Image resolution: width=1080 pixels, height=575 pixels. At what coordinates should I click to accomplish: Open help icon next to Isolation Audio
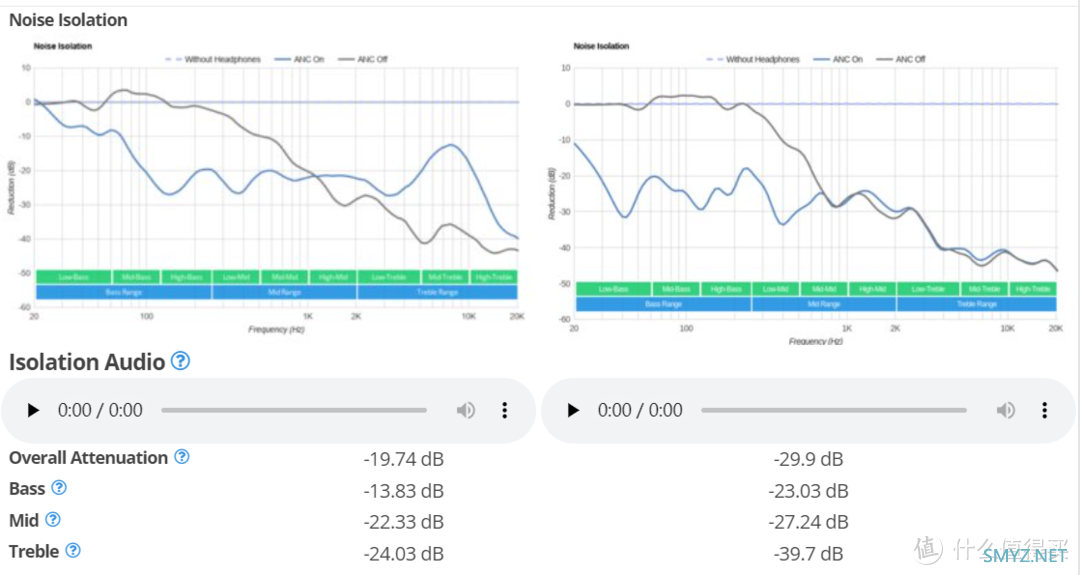[180, 360]
